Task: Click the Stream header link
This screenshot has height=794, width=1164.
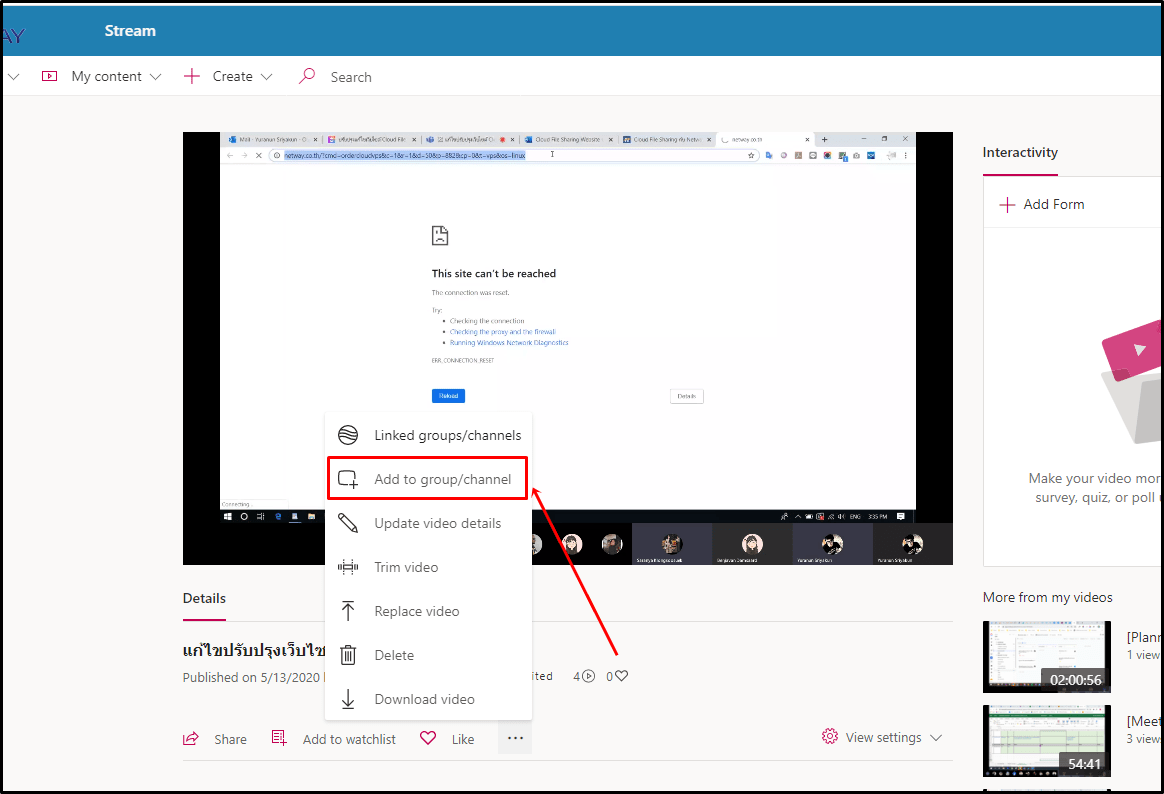Action: pos(130,31)
